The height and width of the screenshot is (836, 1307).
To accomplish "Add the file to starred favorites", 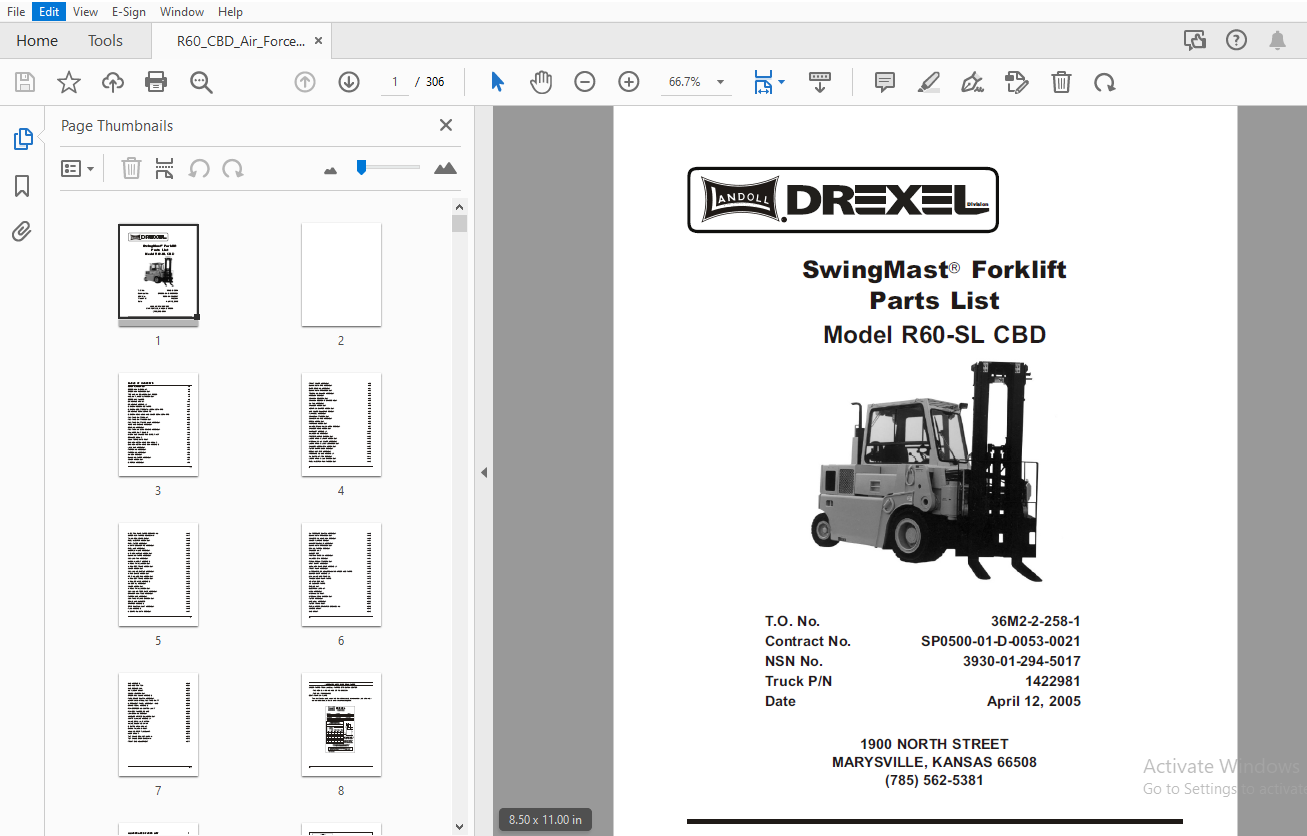I will (69, 82).
